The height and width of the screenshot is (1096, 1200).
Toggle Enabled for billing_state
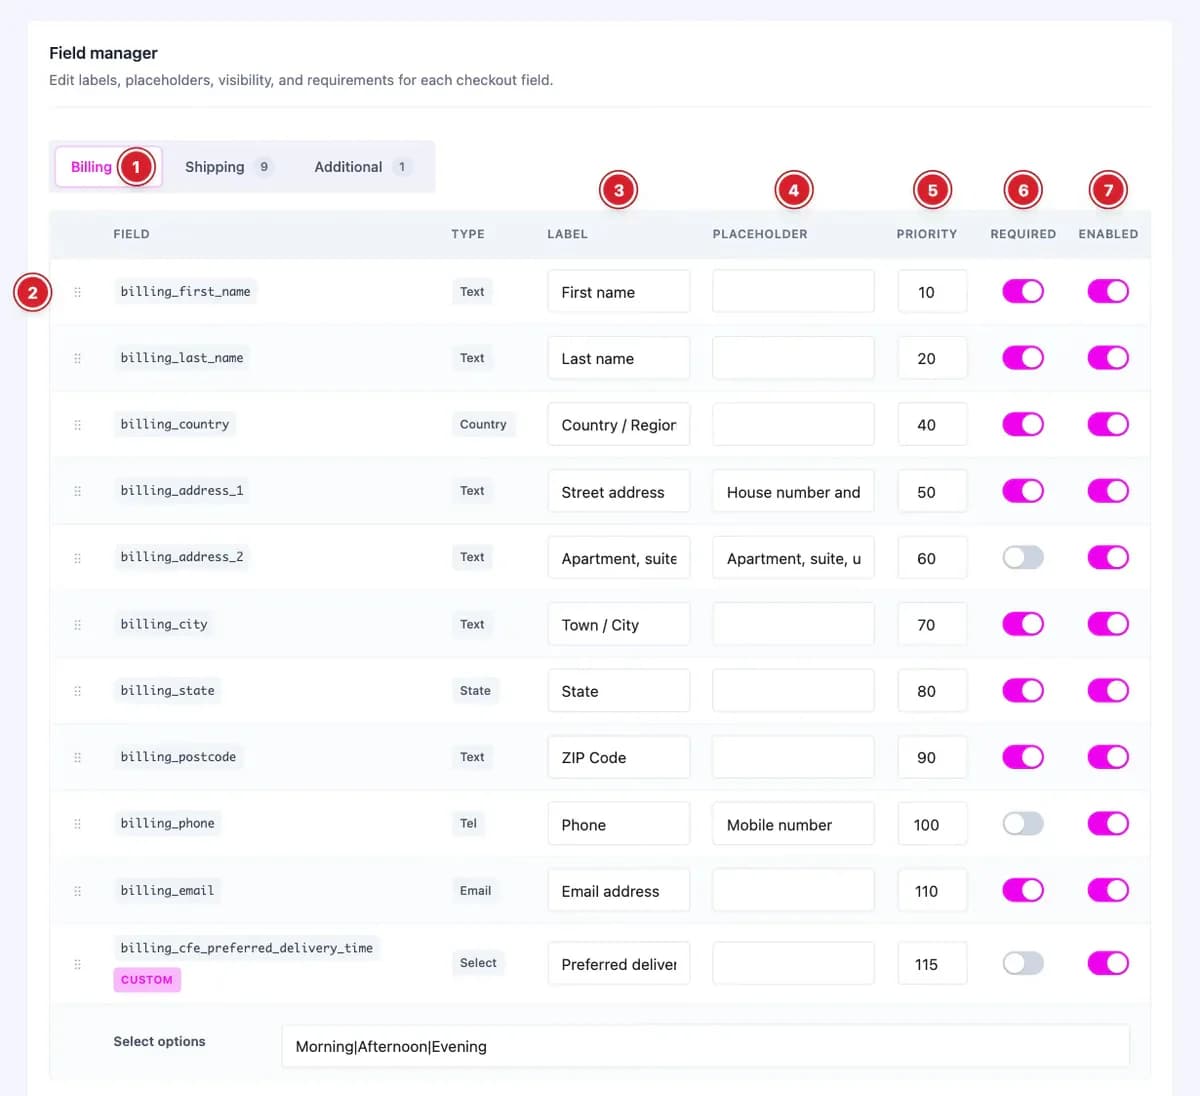pos(1108,690)
